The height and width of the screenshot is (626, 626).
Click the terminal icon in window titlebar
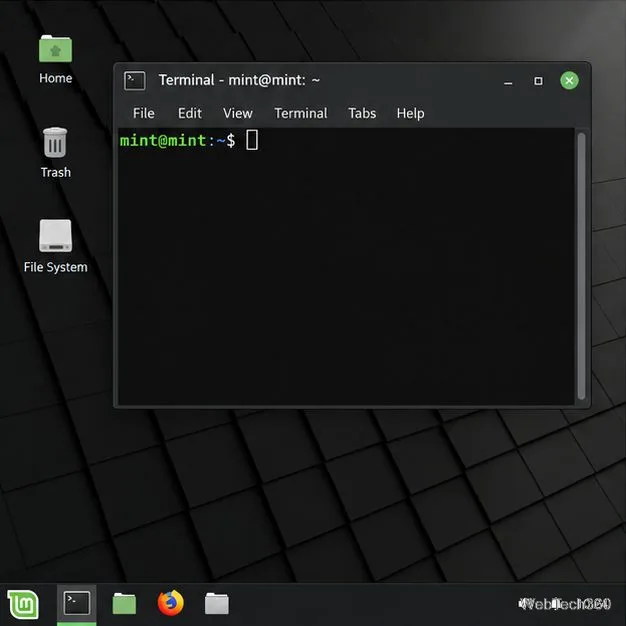(x=135, y=81)
